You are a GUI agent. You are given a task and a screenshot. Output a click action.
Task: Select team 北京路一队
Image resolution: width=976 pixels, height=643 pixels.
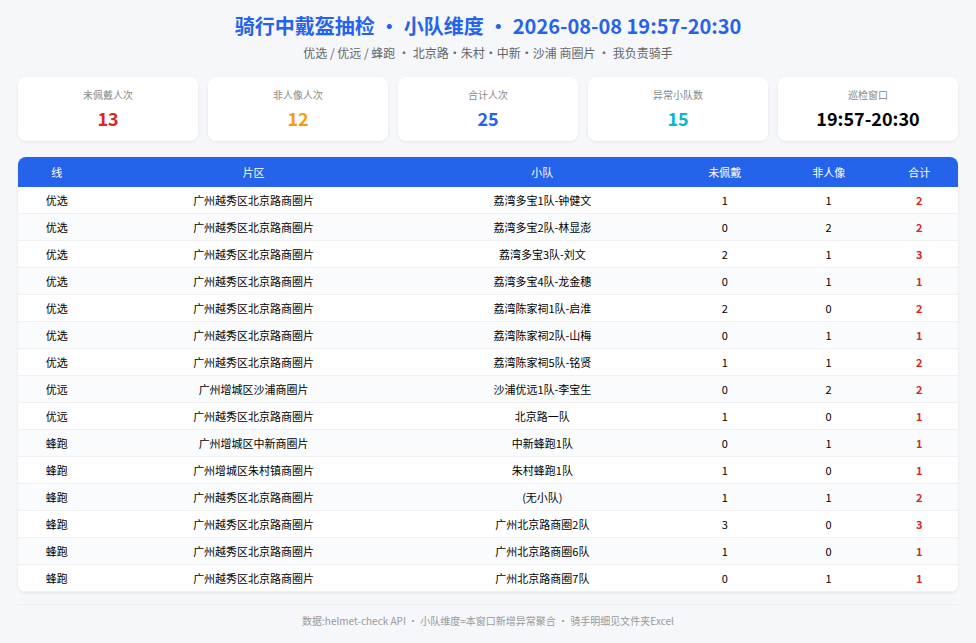point(542,417)
